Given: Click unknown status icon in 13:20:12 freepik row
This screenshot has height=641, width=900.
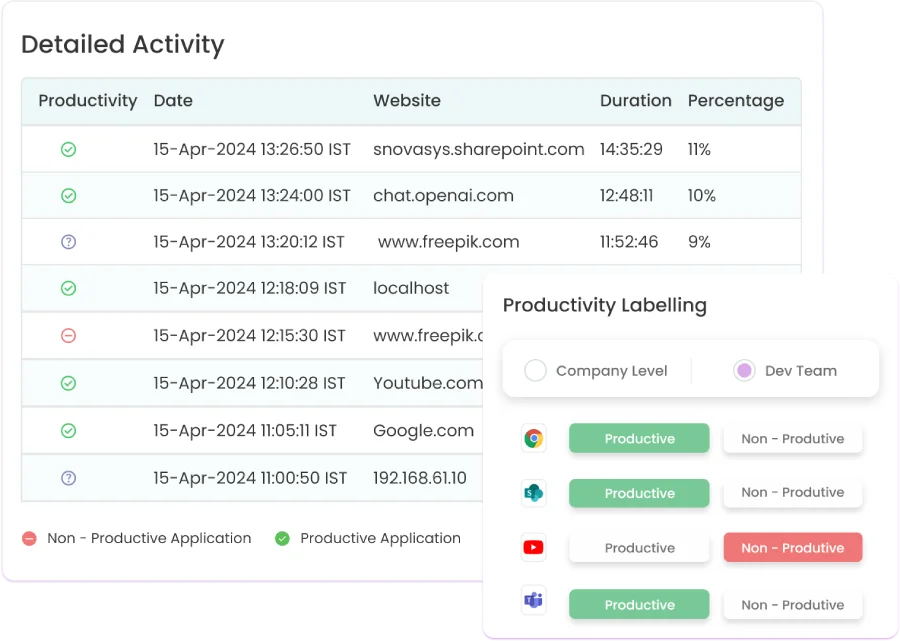Looking at the screenshot, I should pos(68,242).
